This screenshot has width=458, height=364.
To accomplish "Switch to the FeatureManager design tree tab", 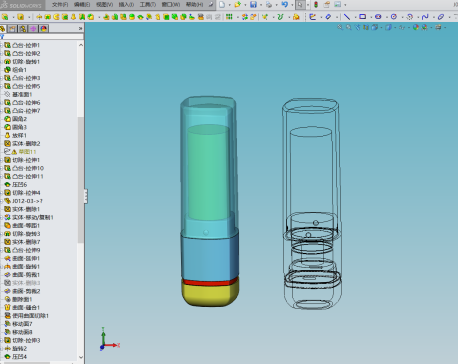I will [x=3, y=29].
